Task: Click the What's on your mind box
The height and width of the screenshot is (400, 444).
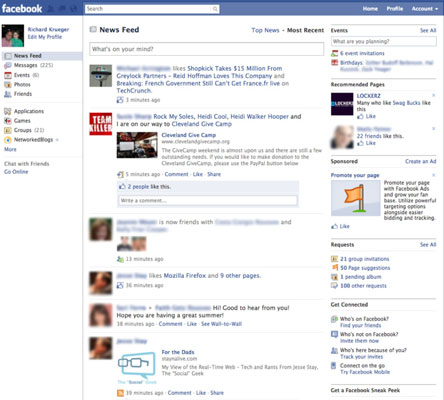Action: pyautogui.click(x=207, y=49)
